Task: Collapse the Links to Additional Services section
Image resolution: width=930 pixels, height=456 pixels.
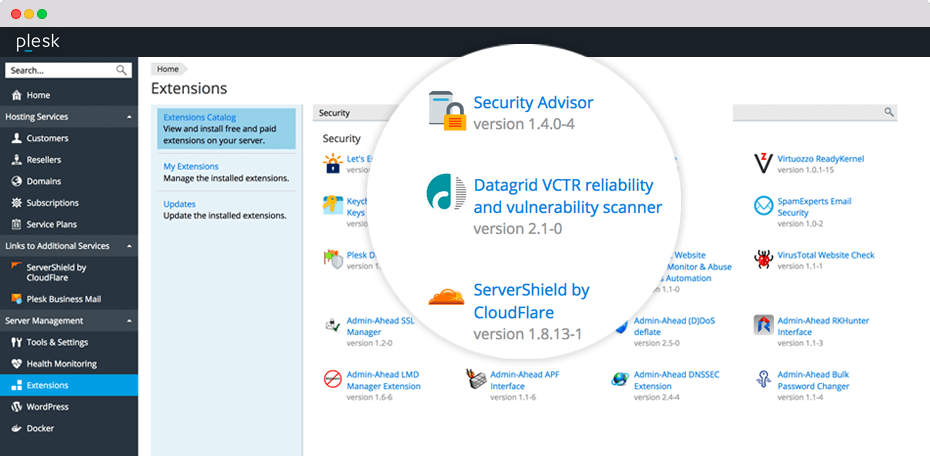Action: (129, 246)
